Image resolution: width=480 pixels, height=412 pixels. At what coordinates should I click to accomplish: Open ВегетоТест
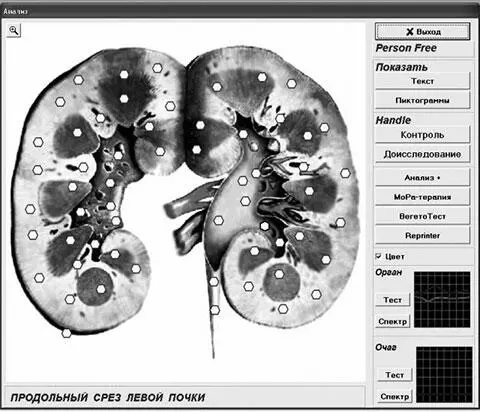(423, 216)
